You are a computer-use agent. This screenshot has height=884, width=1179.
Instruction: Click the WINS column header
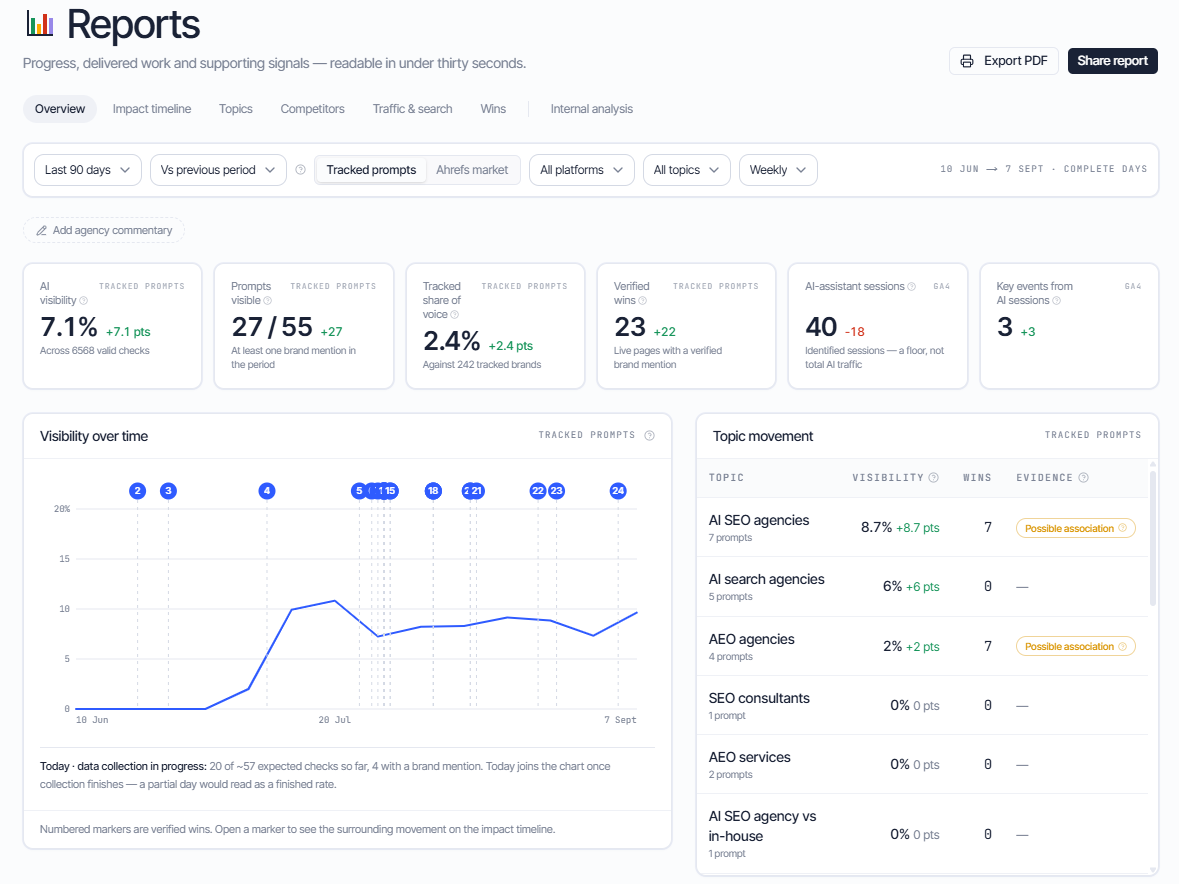tap(977, 477)
